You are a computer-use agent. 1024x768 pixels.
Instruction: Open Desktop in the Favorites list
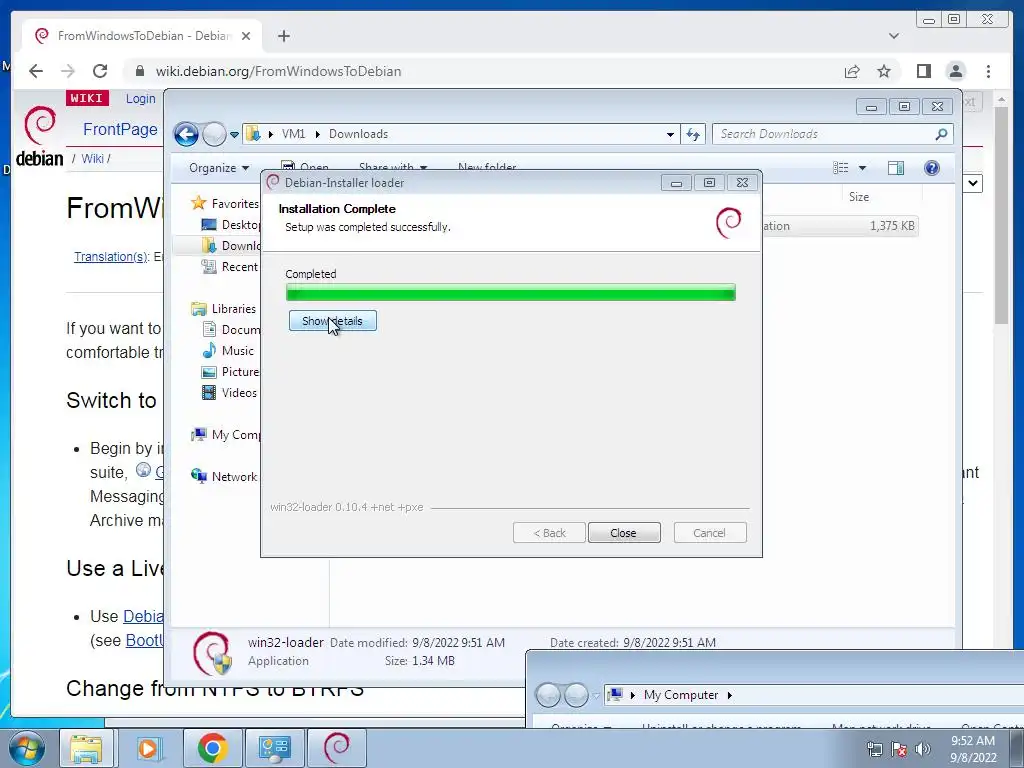(231, 225)
